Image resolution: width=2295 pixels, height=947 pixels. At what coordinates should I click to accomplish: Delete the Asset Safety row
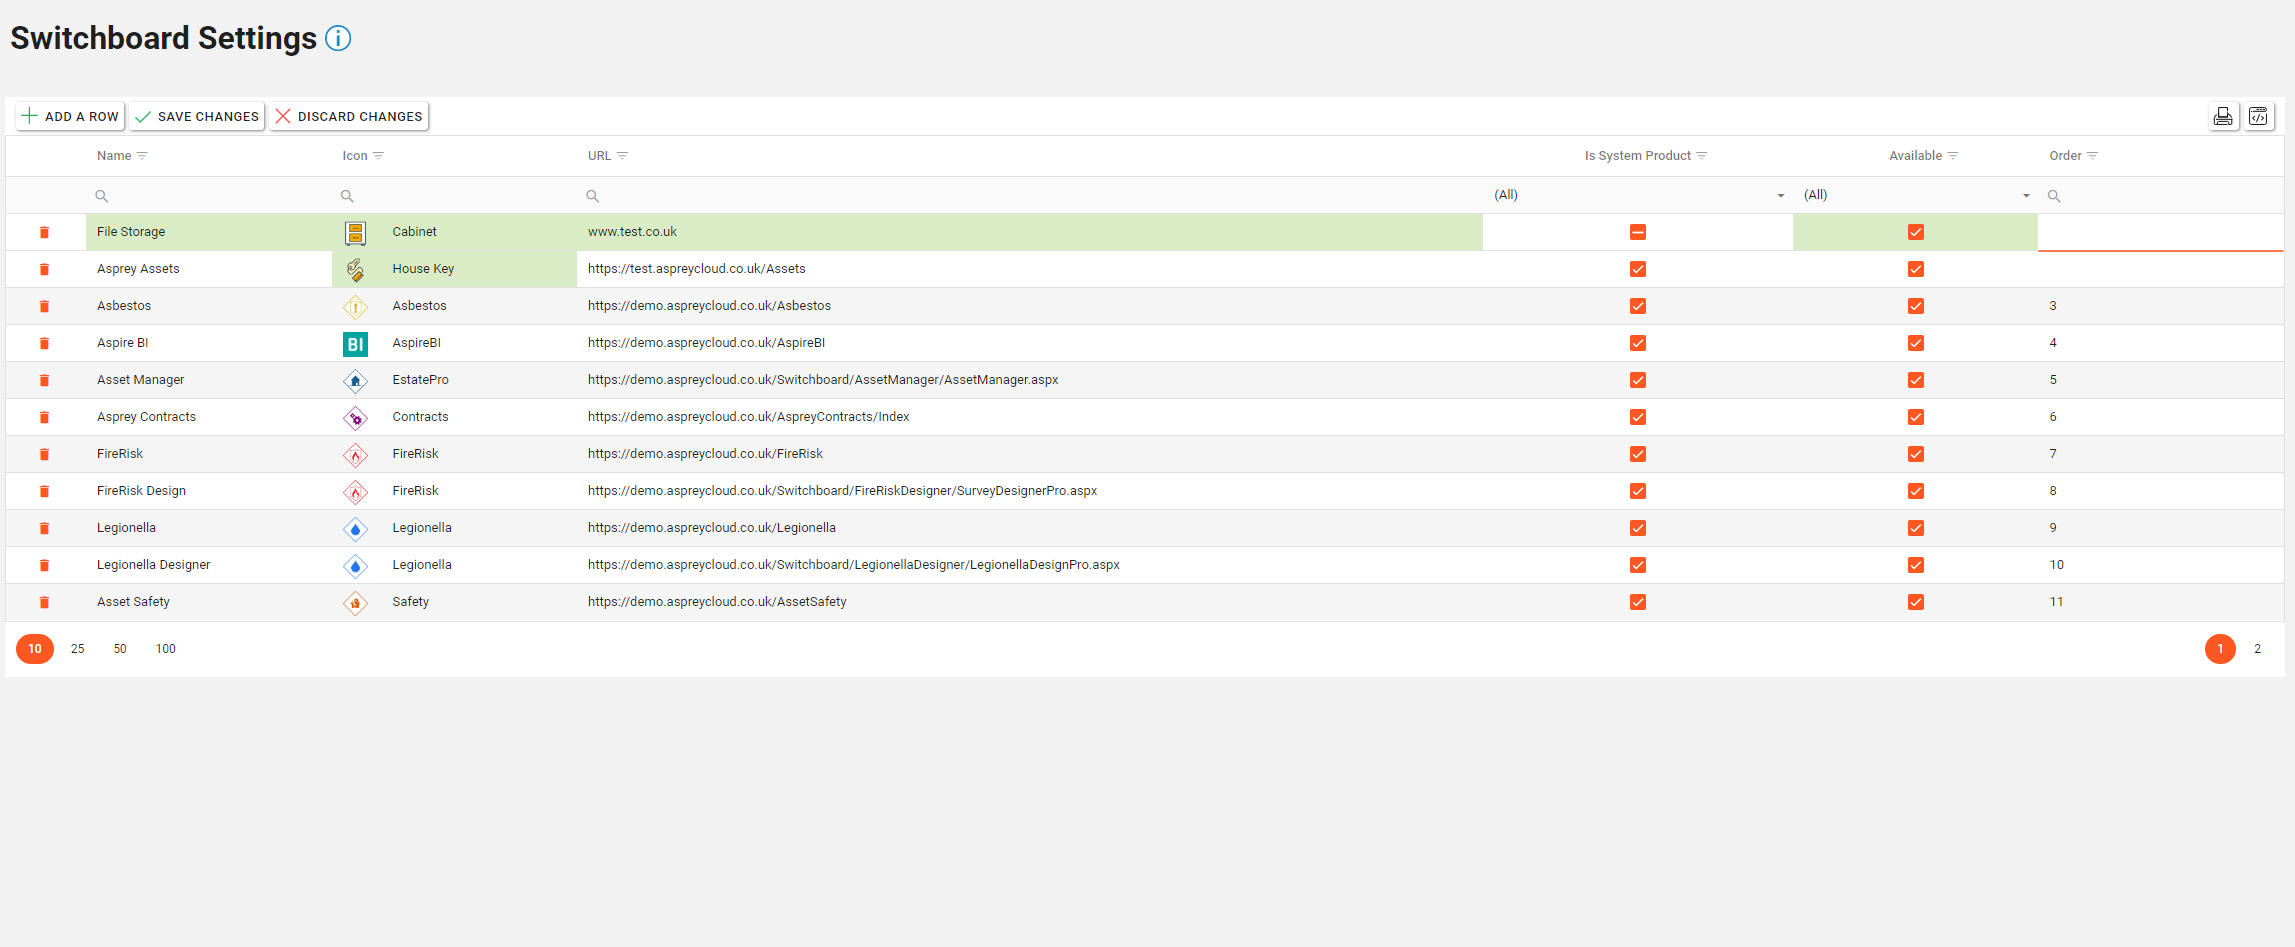pyautogui.click(x=44, y=603)
